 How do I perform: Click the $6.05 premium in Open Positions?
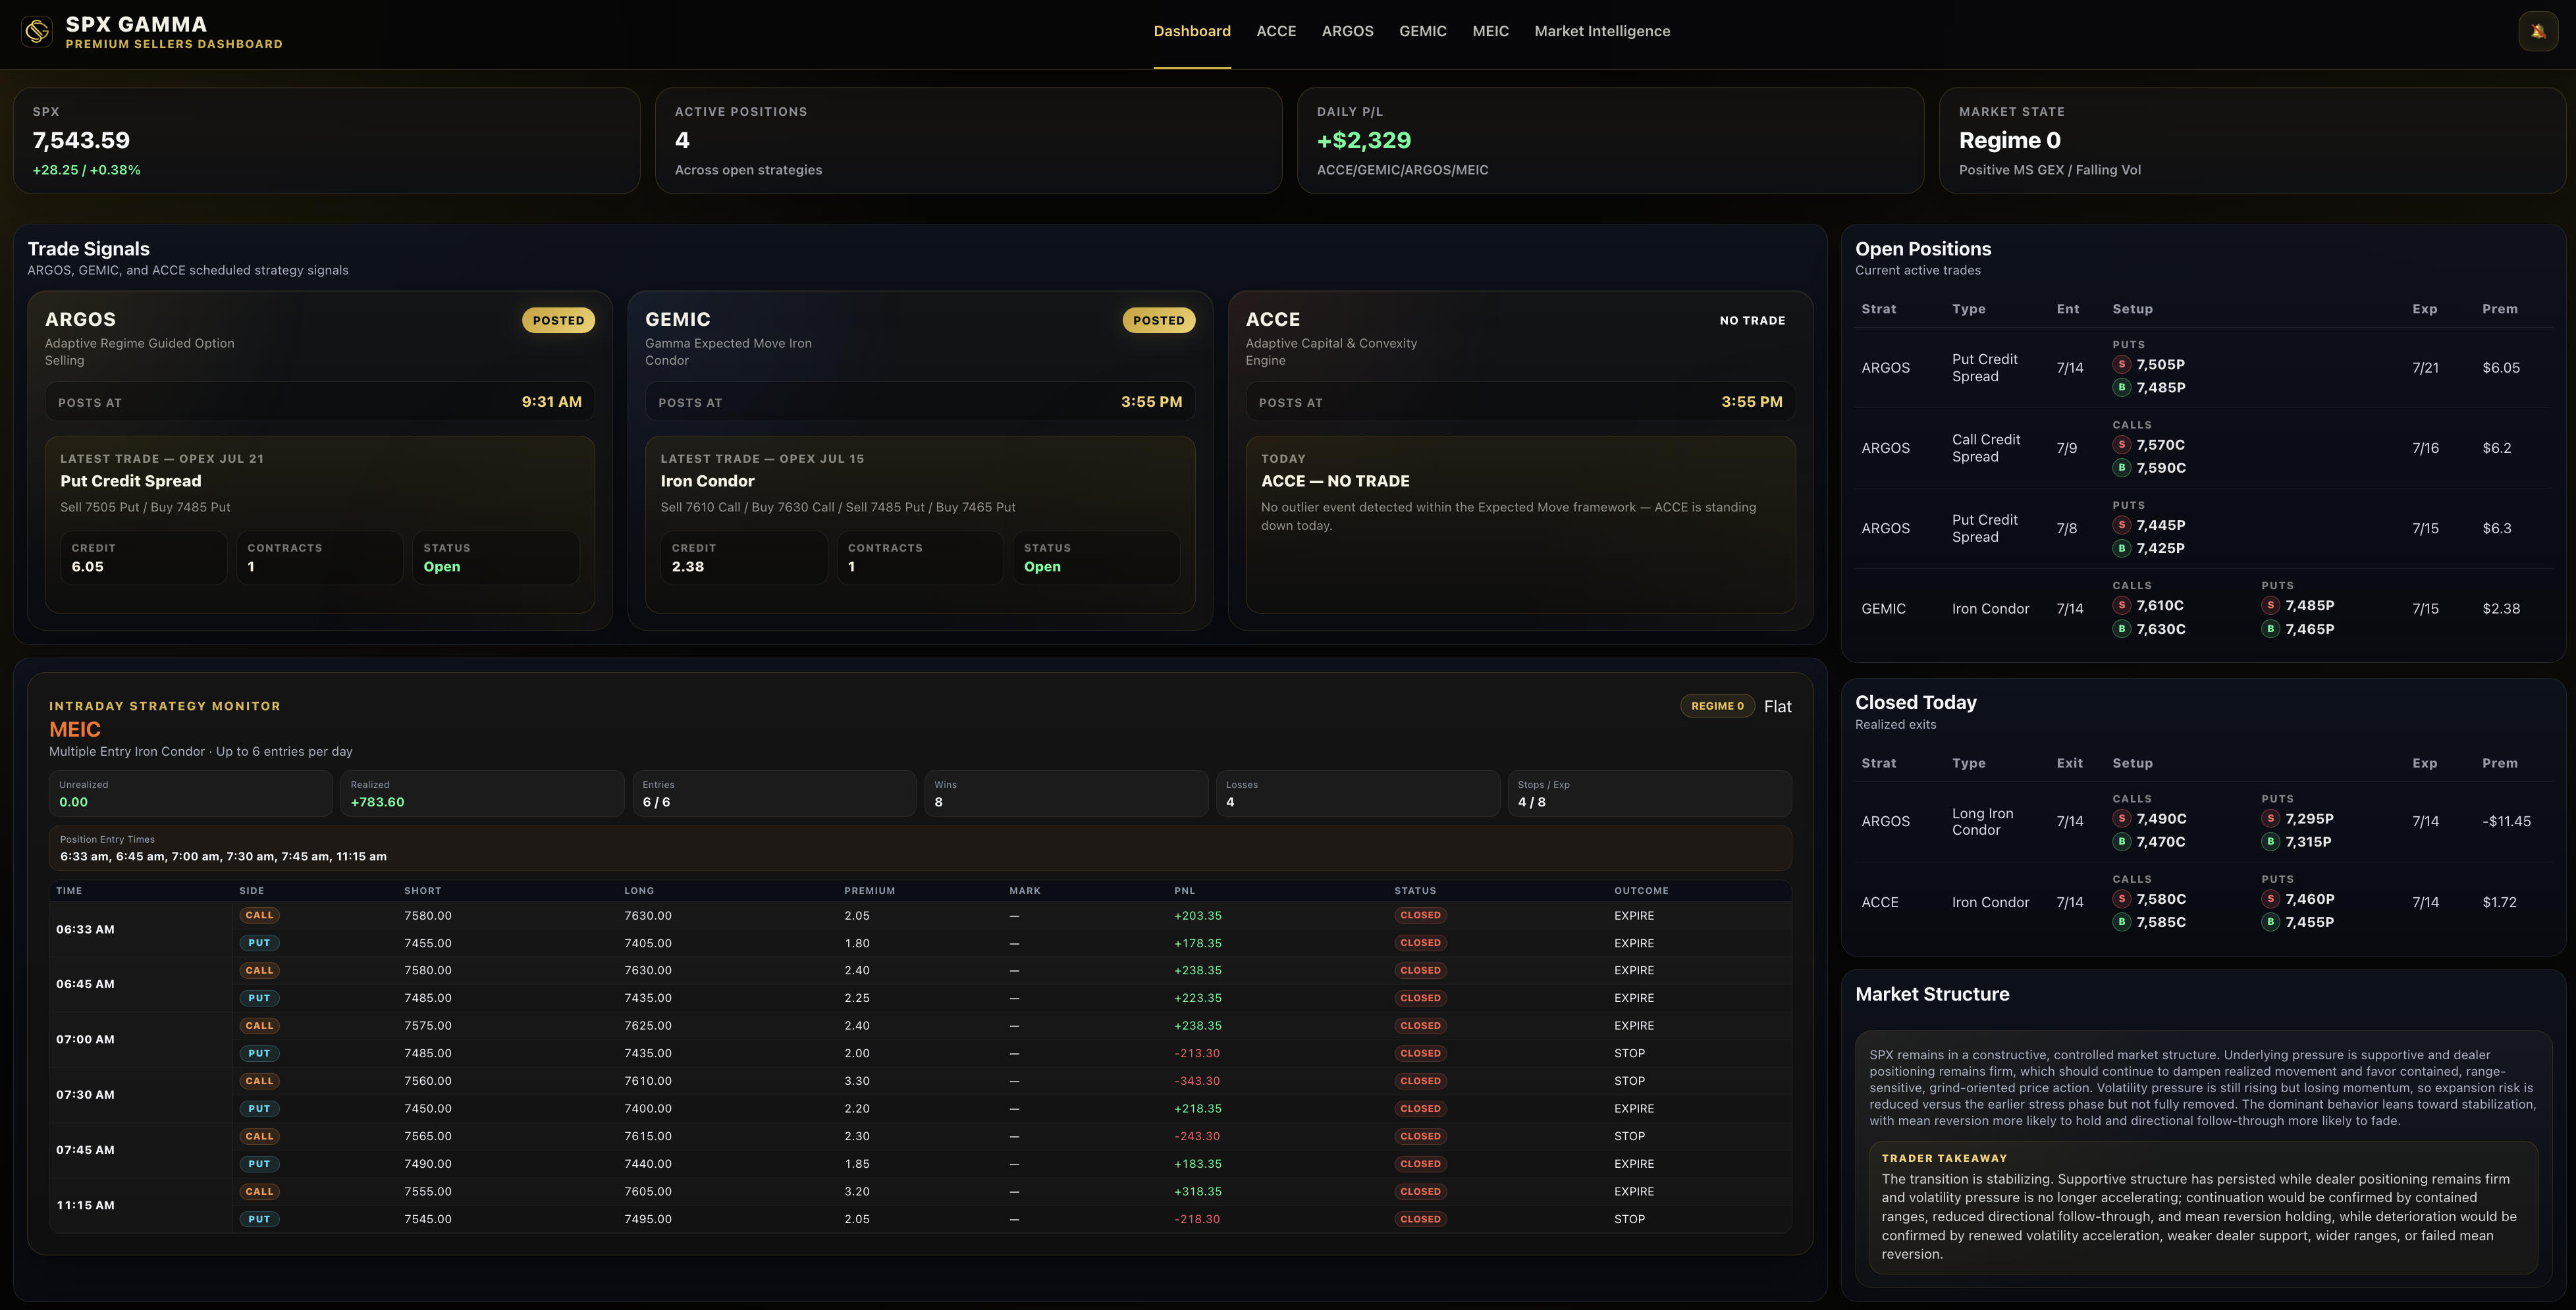[2500, 368]
